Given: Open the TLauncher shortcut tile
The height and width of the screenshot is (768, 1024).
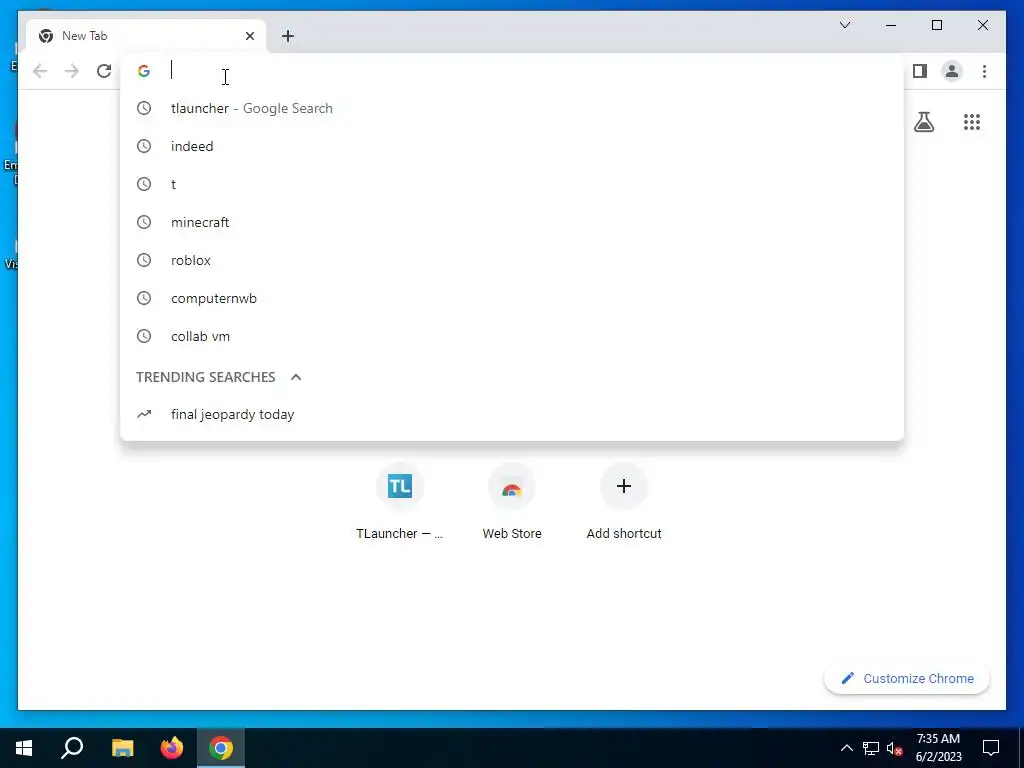Looking at the screenshot, I should (x=400, y=502).
